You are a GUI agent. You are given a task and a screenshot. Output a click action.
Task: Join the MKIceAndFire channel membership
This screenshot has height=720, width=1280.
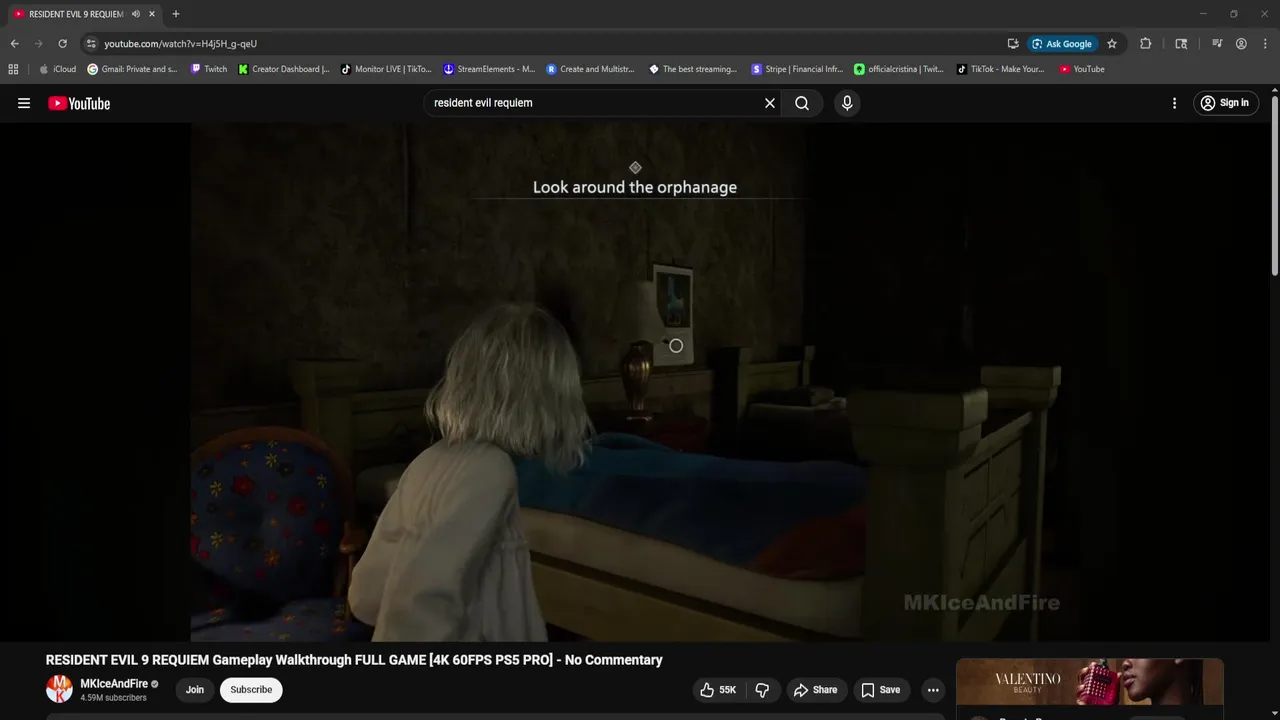[x=195, y=690]
